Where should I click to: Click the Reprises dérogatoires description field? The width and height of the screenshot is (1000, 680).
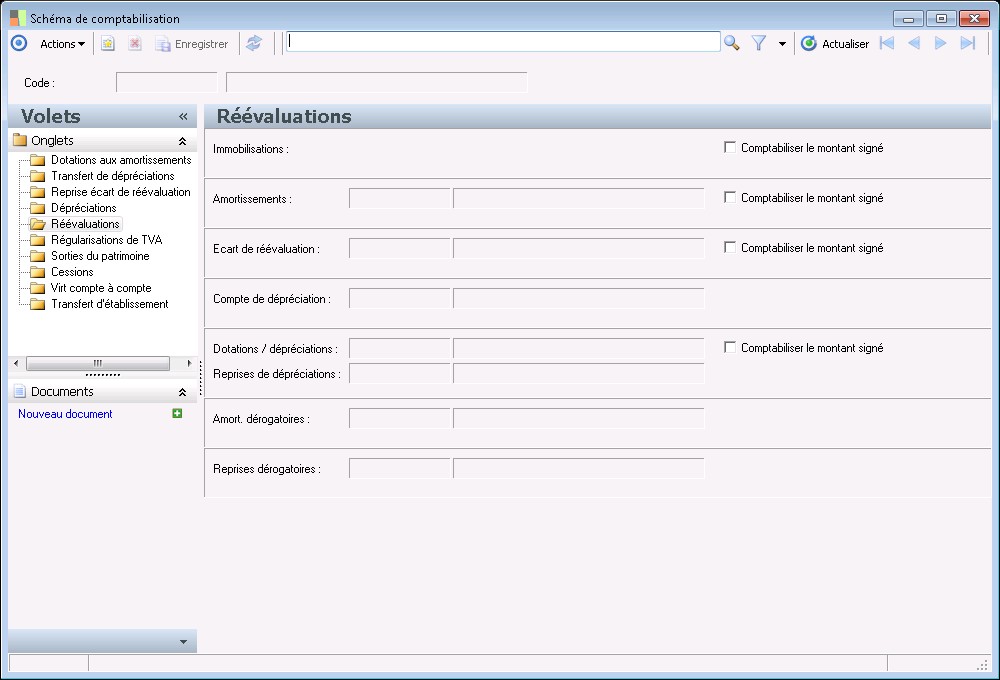click(x=579, y=468)
